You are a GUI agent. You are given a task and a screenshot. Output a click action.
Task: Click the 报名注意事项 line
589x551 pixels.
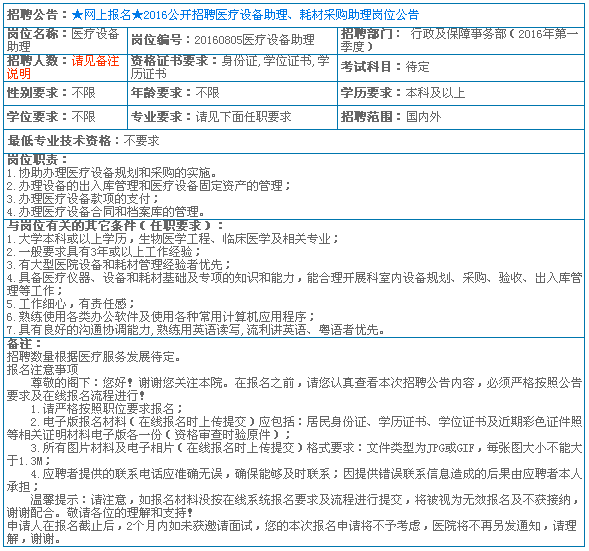(42, 370)
